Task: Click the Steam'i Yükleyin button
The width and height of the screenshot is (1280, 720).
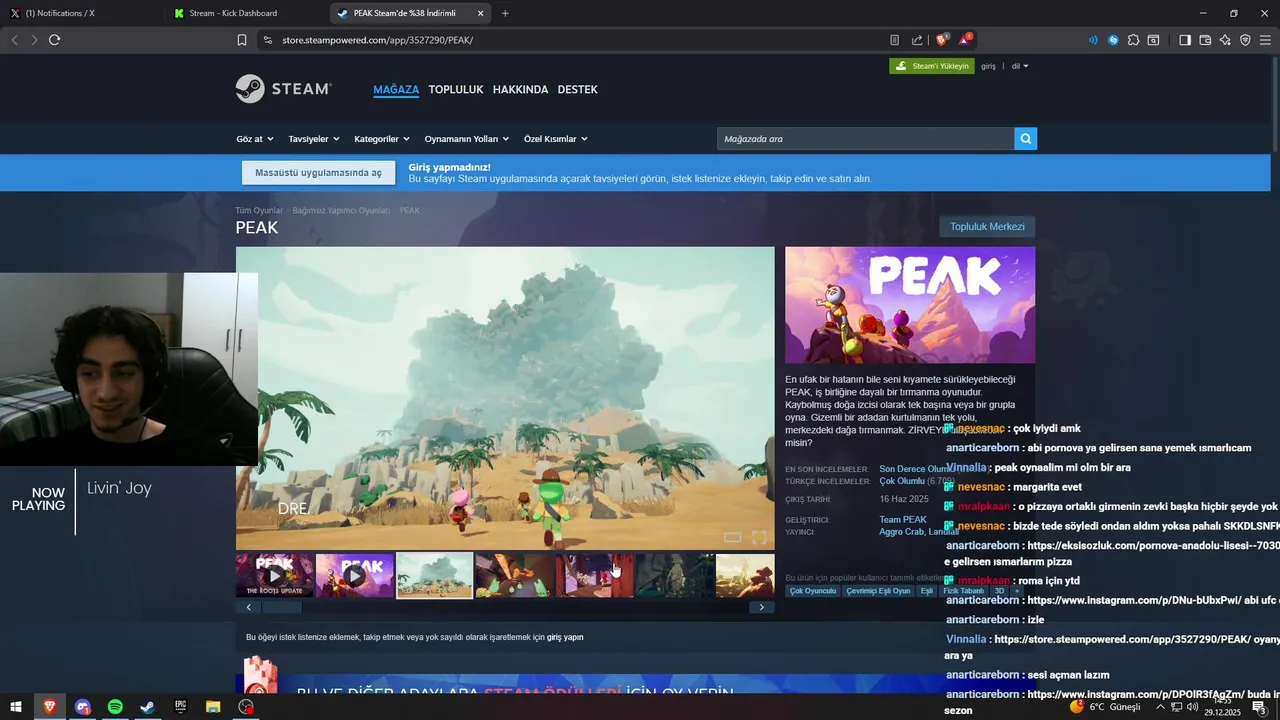Action: pyautogui.click(x=931, y=66)
